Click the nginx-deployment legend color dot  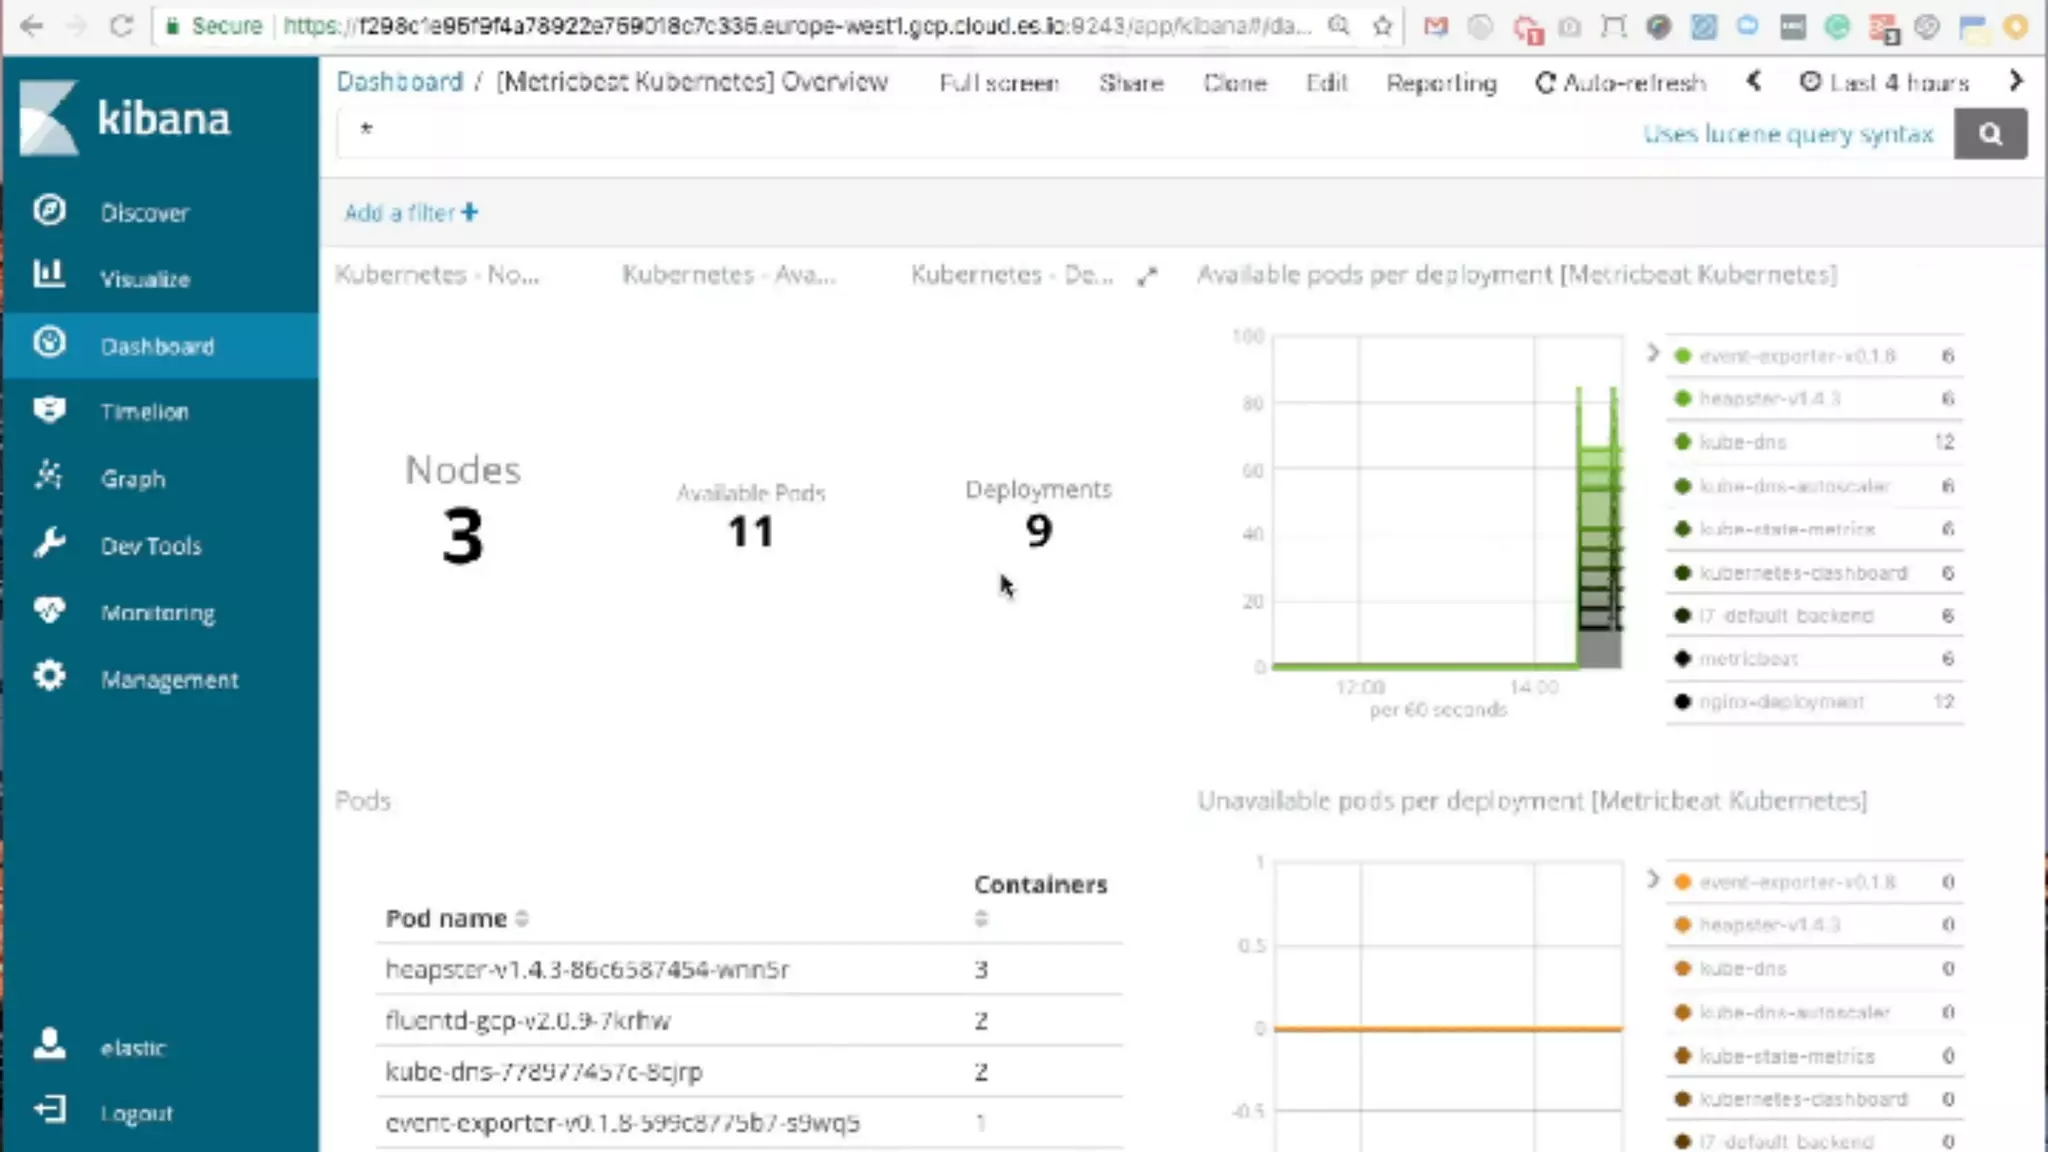pos(1682,702)
